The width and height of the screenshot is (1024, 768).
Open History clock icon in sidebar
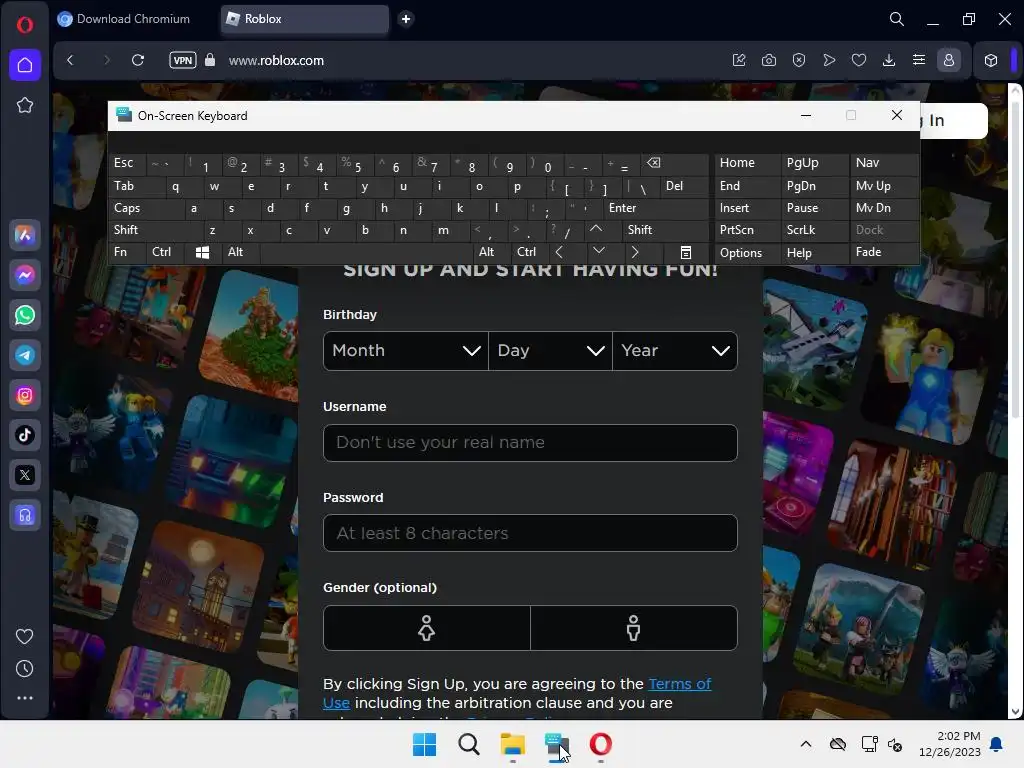25,668
